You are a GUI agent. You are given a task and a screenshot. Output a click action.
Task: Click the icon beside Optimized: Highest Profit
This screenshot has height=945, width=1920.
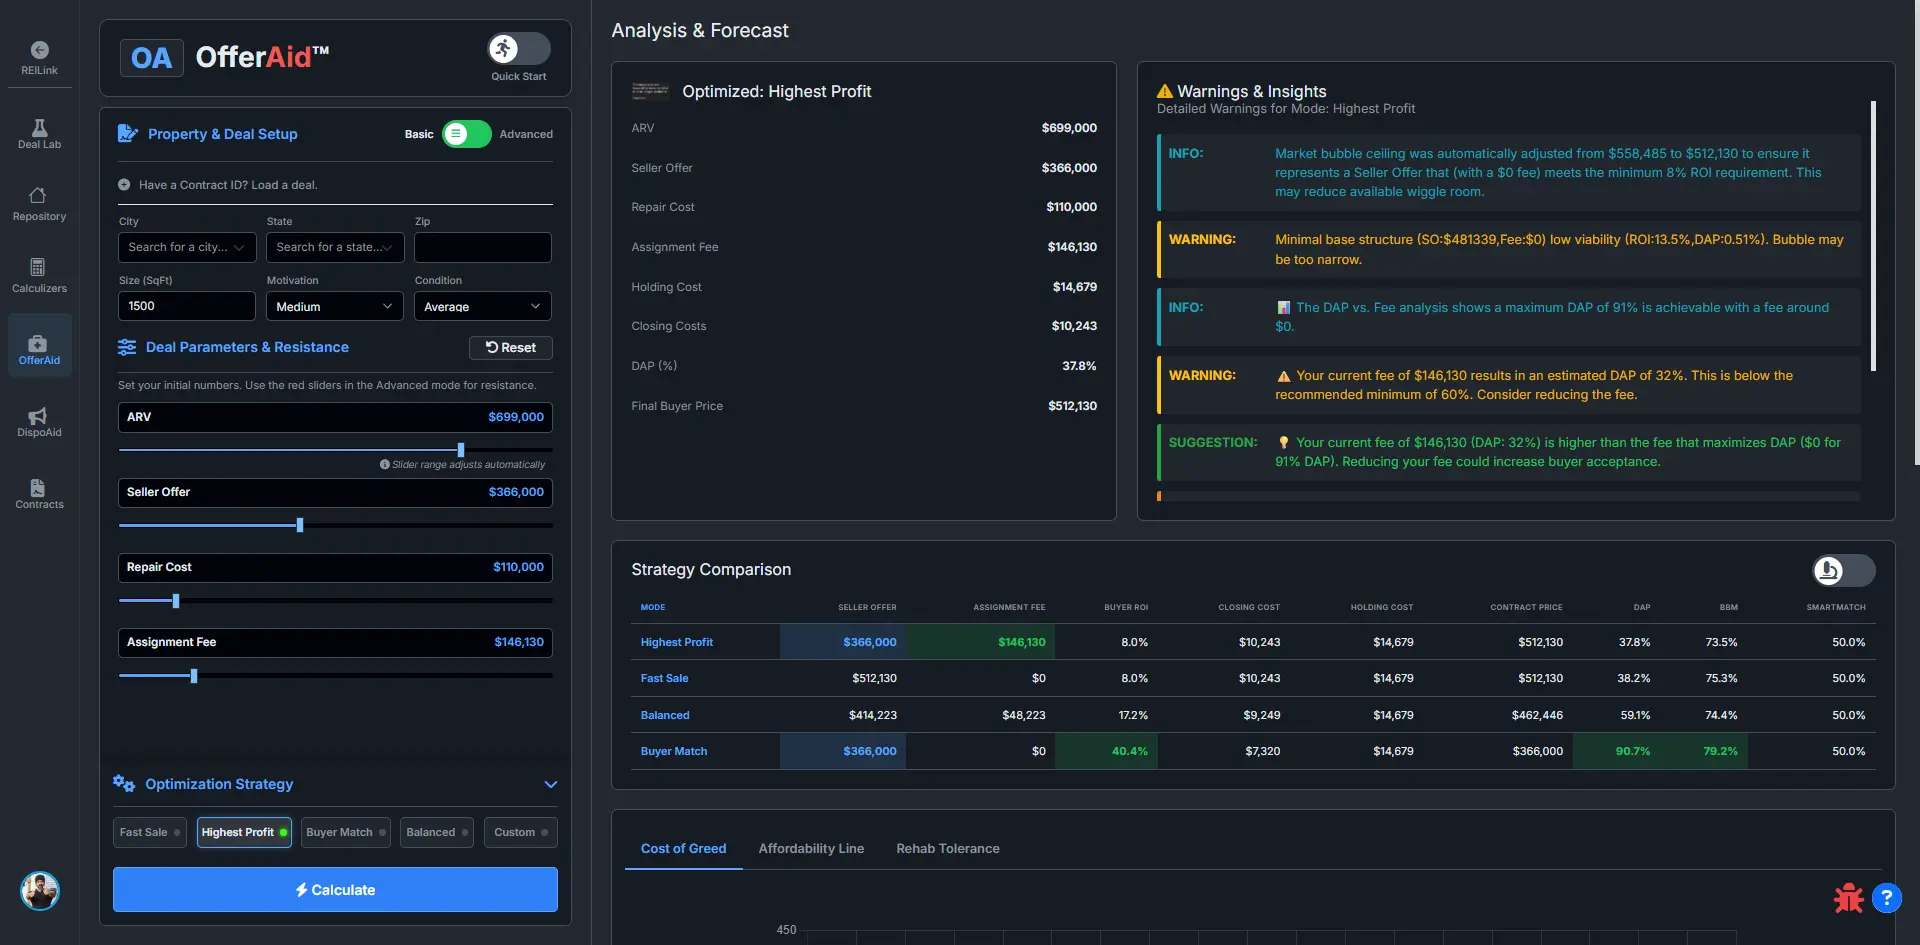tap(650, 91)
